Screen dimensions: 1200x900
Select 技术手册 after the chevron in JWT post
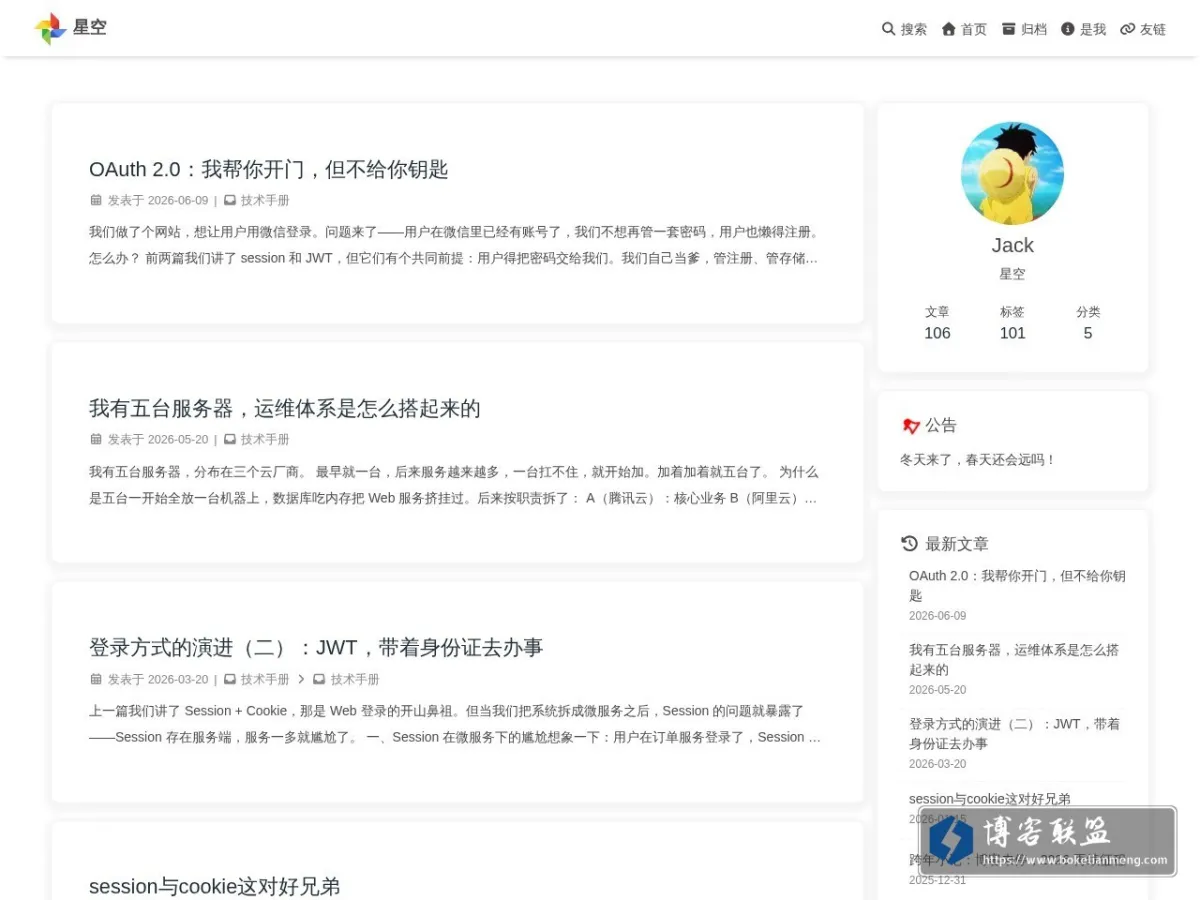point(355,679)
